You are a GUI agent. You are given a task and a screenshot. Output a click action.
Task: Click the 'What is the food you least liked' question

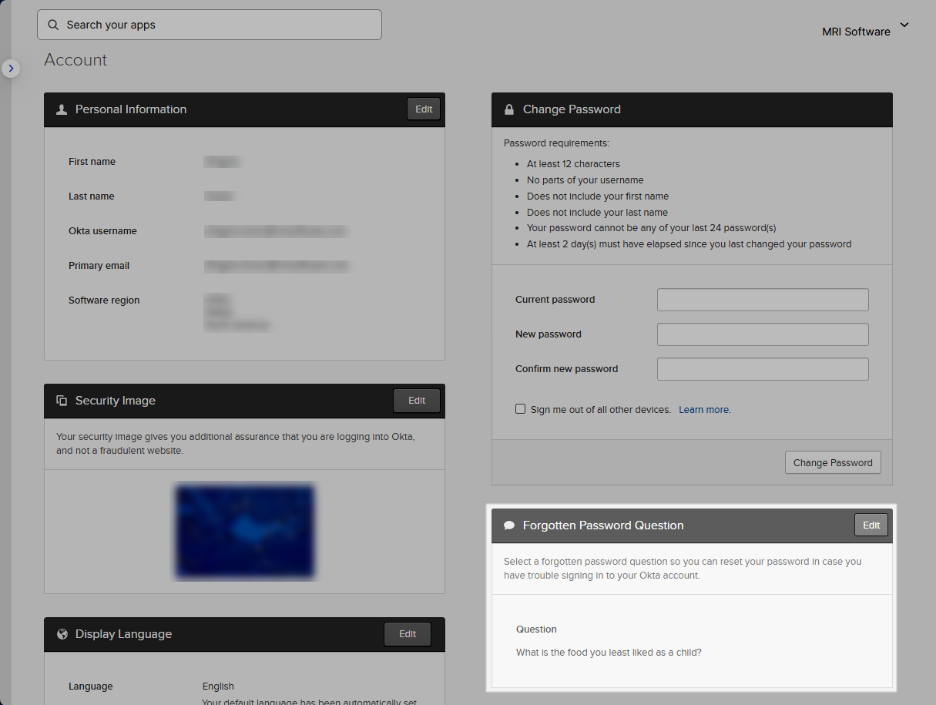[608, 652]
